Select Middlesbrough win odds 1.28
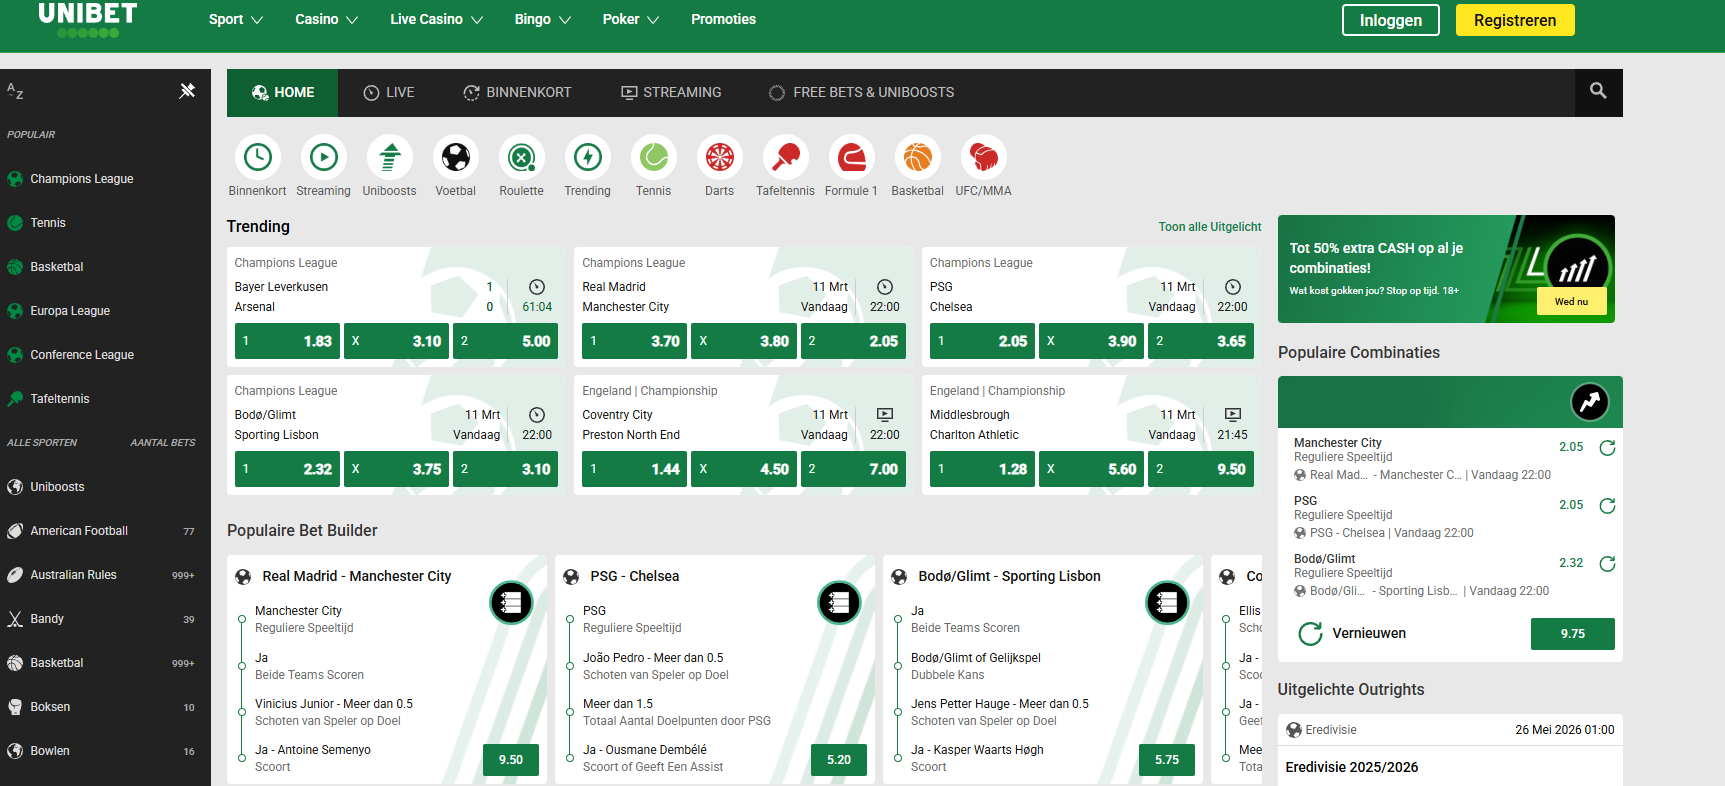Image resolution: width=1725 pixels, height=786 pixels. [982, 469]
